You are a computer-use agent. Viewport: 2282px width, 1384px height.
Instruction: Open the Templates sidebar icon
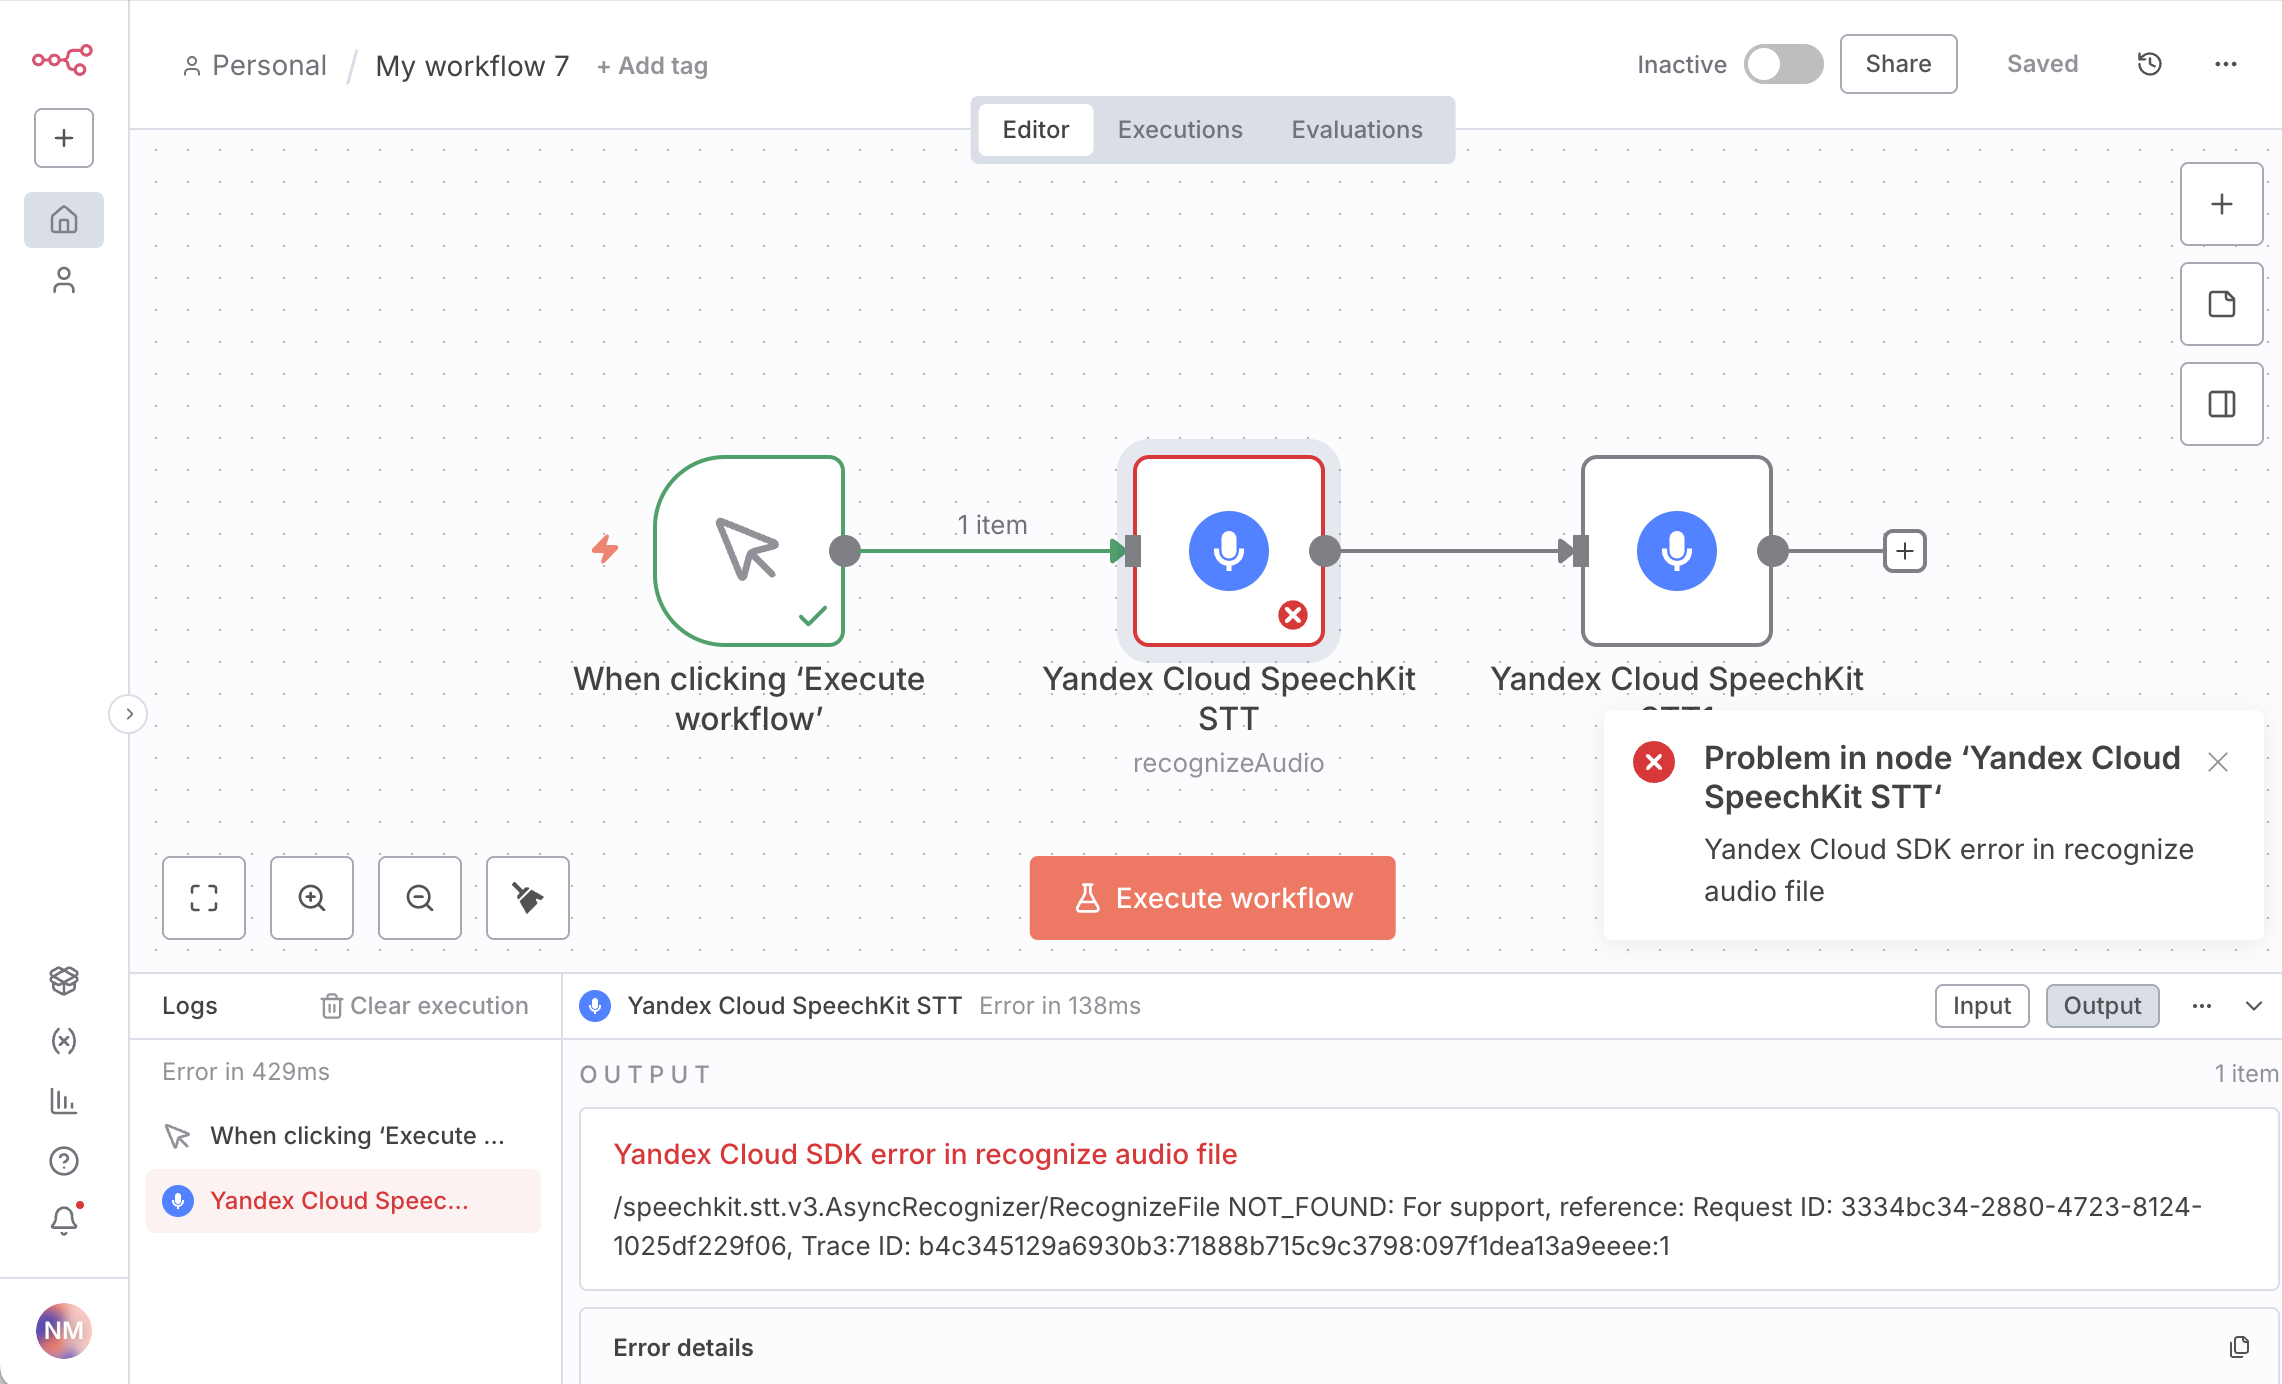63,981
